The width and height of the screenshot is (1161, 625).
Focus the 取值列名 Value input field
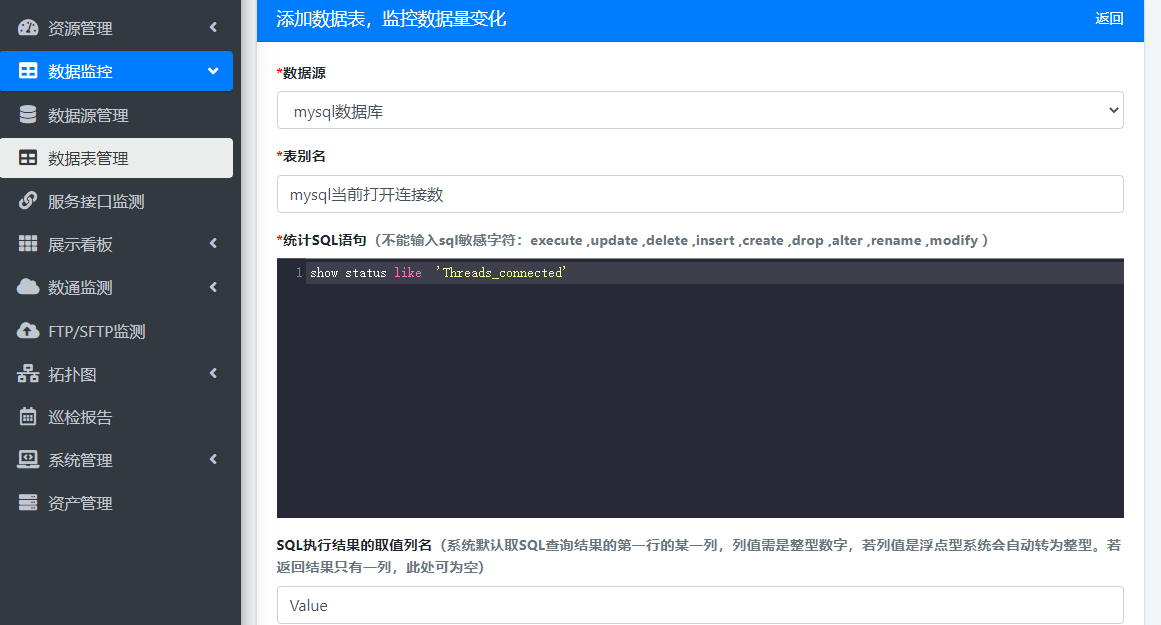coord(700,605)
